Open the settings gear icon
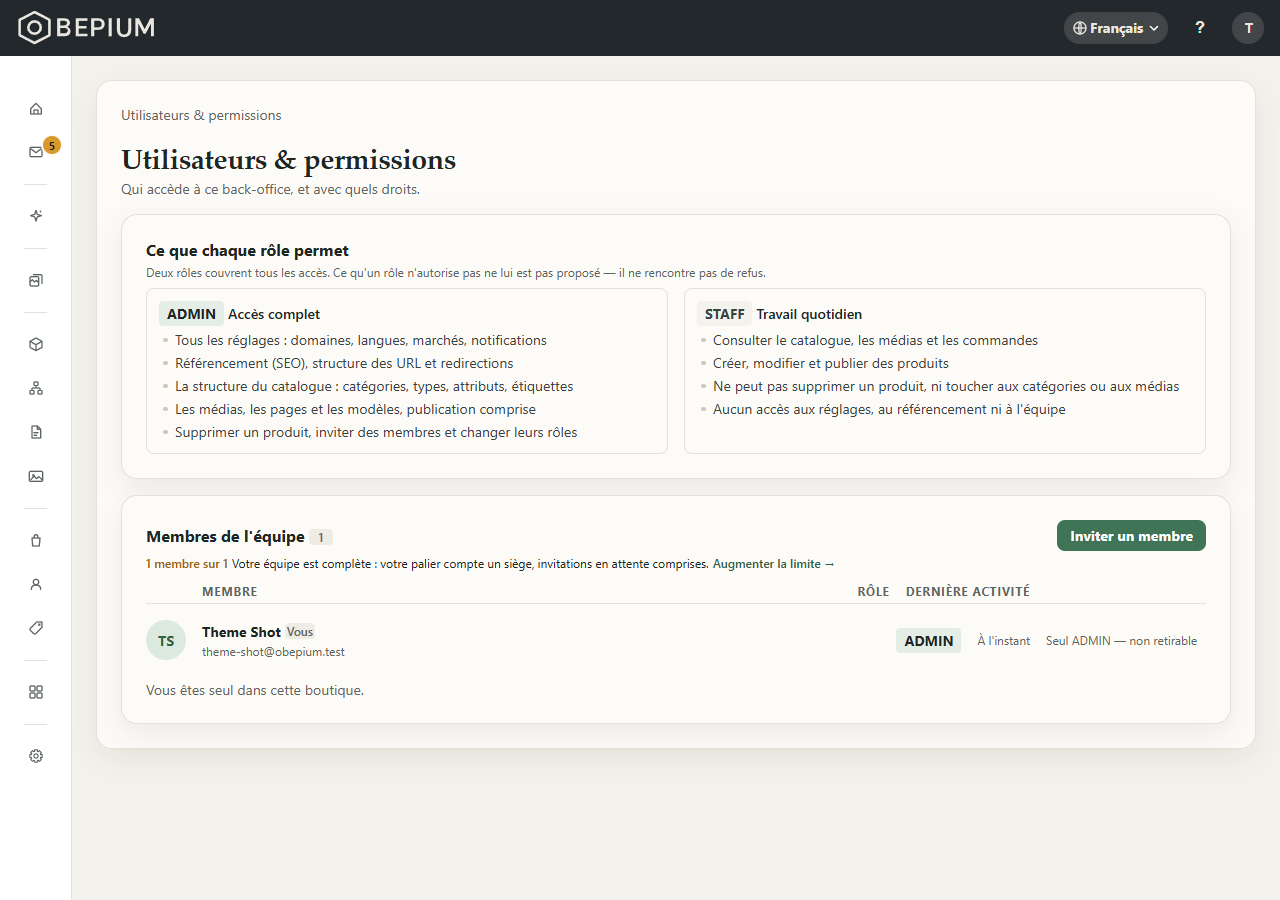 tap(36, 756)
